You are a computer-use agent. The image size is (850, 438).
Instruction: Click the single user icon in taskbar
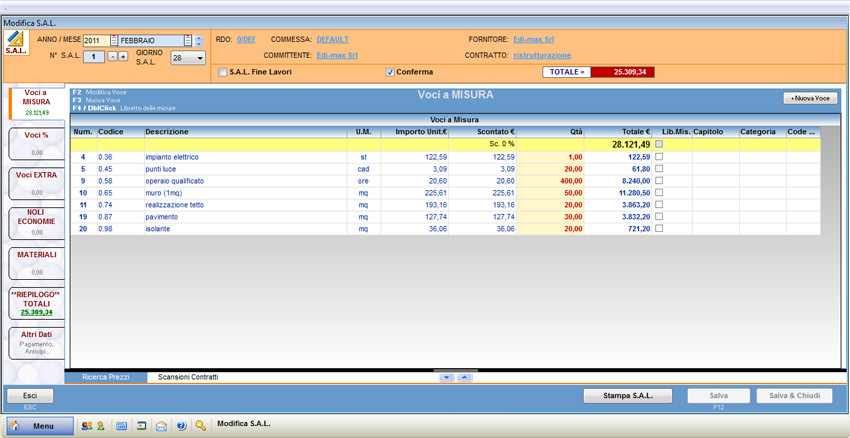101,426
